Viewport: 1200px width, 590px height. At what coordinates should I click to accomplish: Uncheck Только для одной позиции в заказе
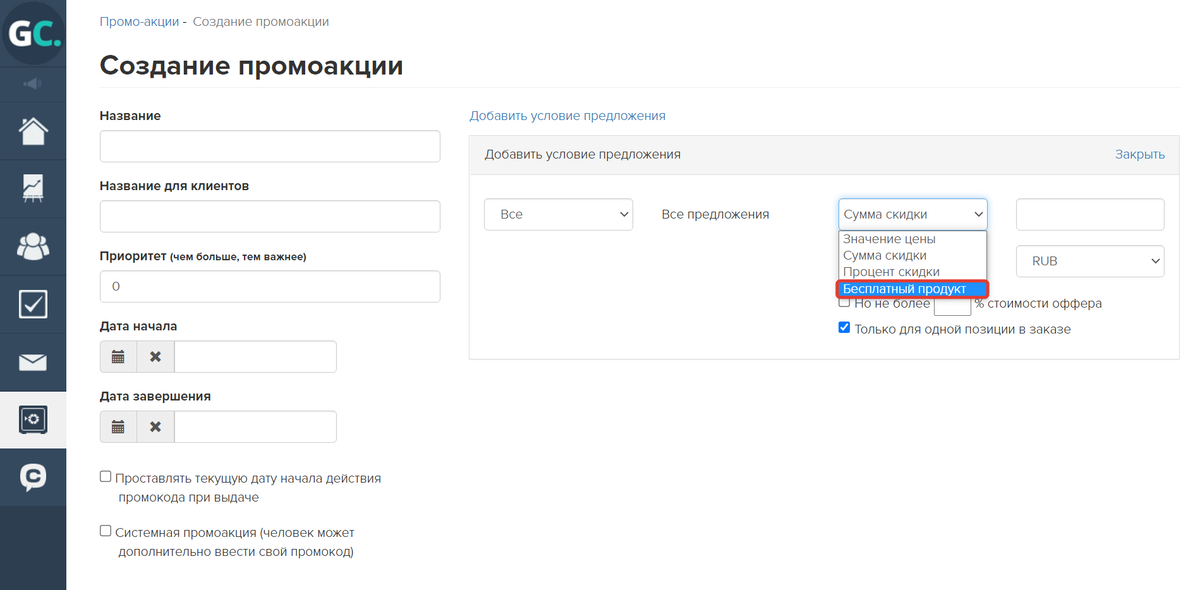click(x=844, y=328)
